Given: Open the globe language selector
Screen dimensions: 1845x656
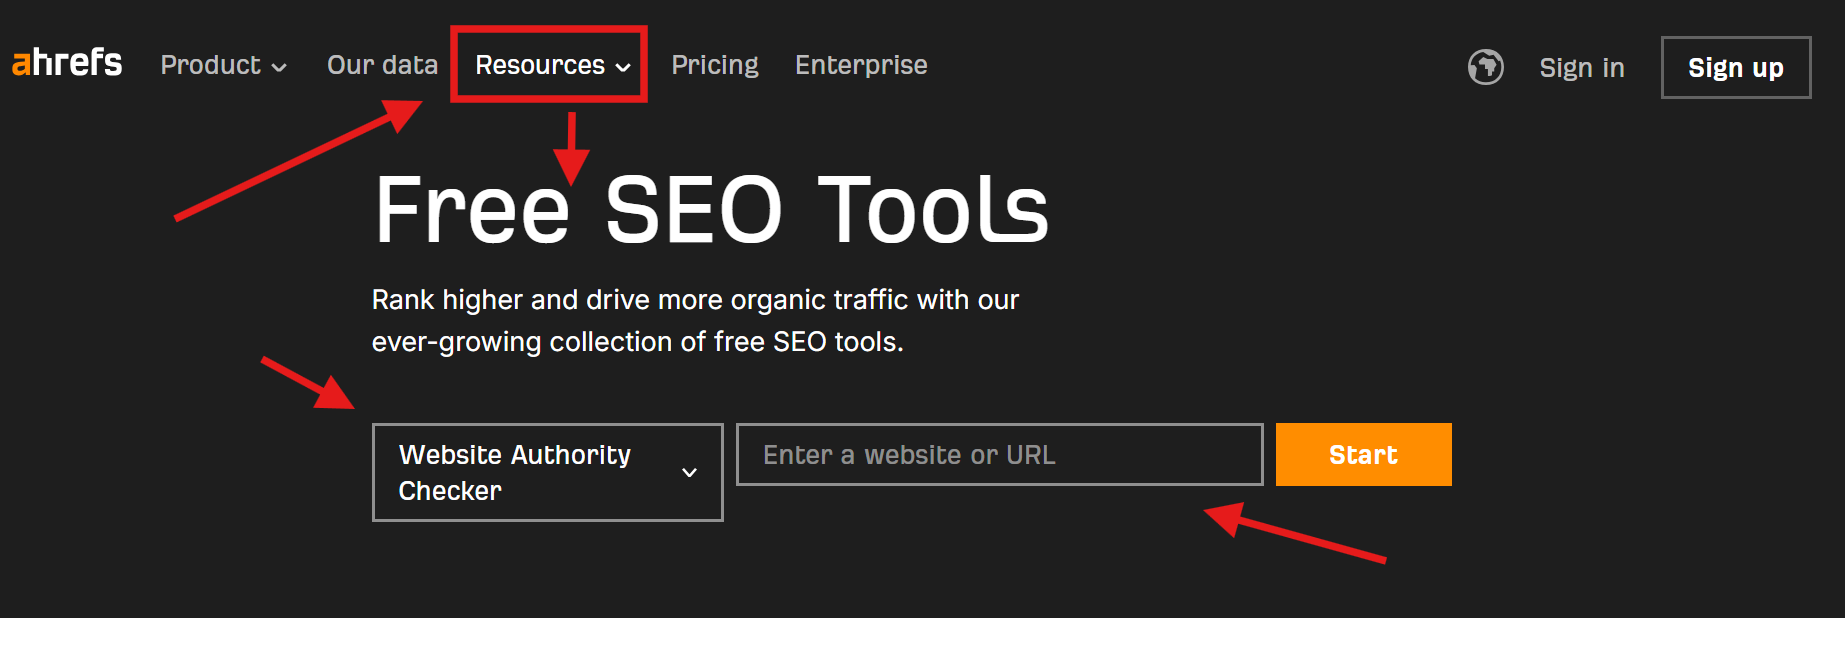Looking at the screenshot, I should pos(1485,67).
